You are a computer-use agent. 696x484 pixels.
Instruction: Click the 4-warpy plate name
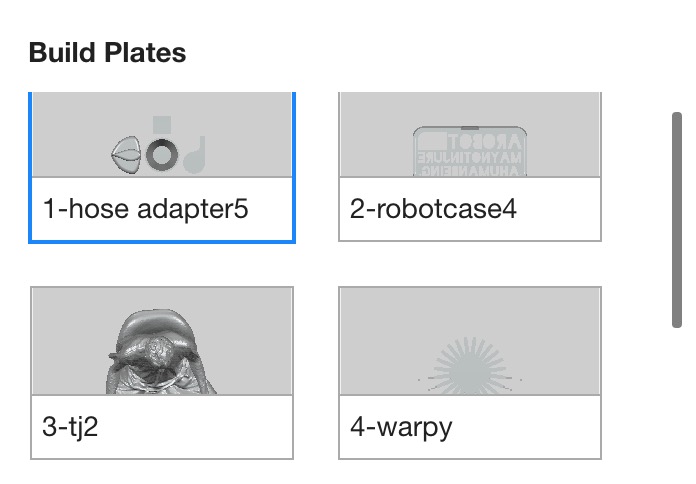click(x=401, y=427)
